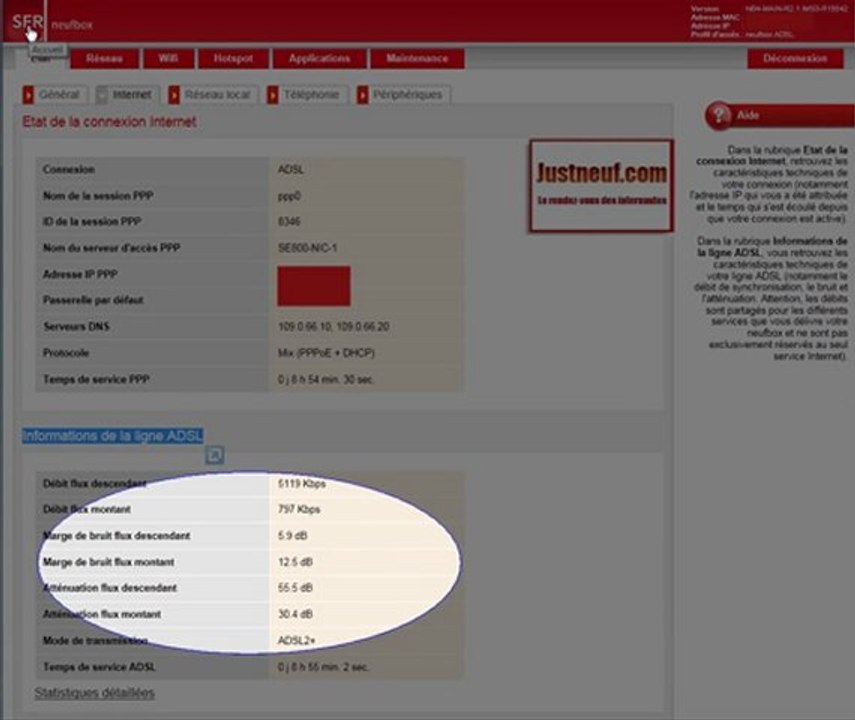Click the DNS servers value '109.0.66.10, 109.0.66.20'
The height and width of the screenshot is (720, 855).
pos(334,327)
